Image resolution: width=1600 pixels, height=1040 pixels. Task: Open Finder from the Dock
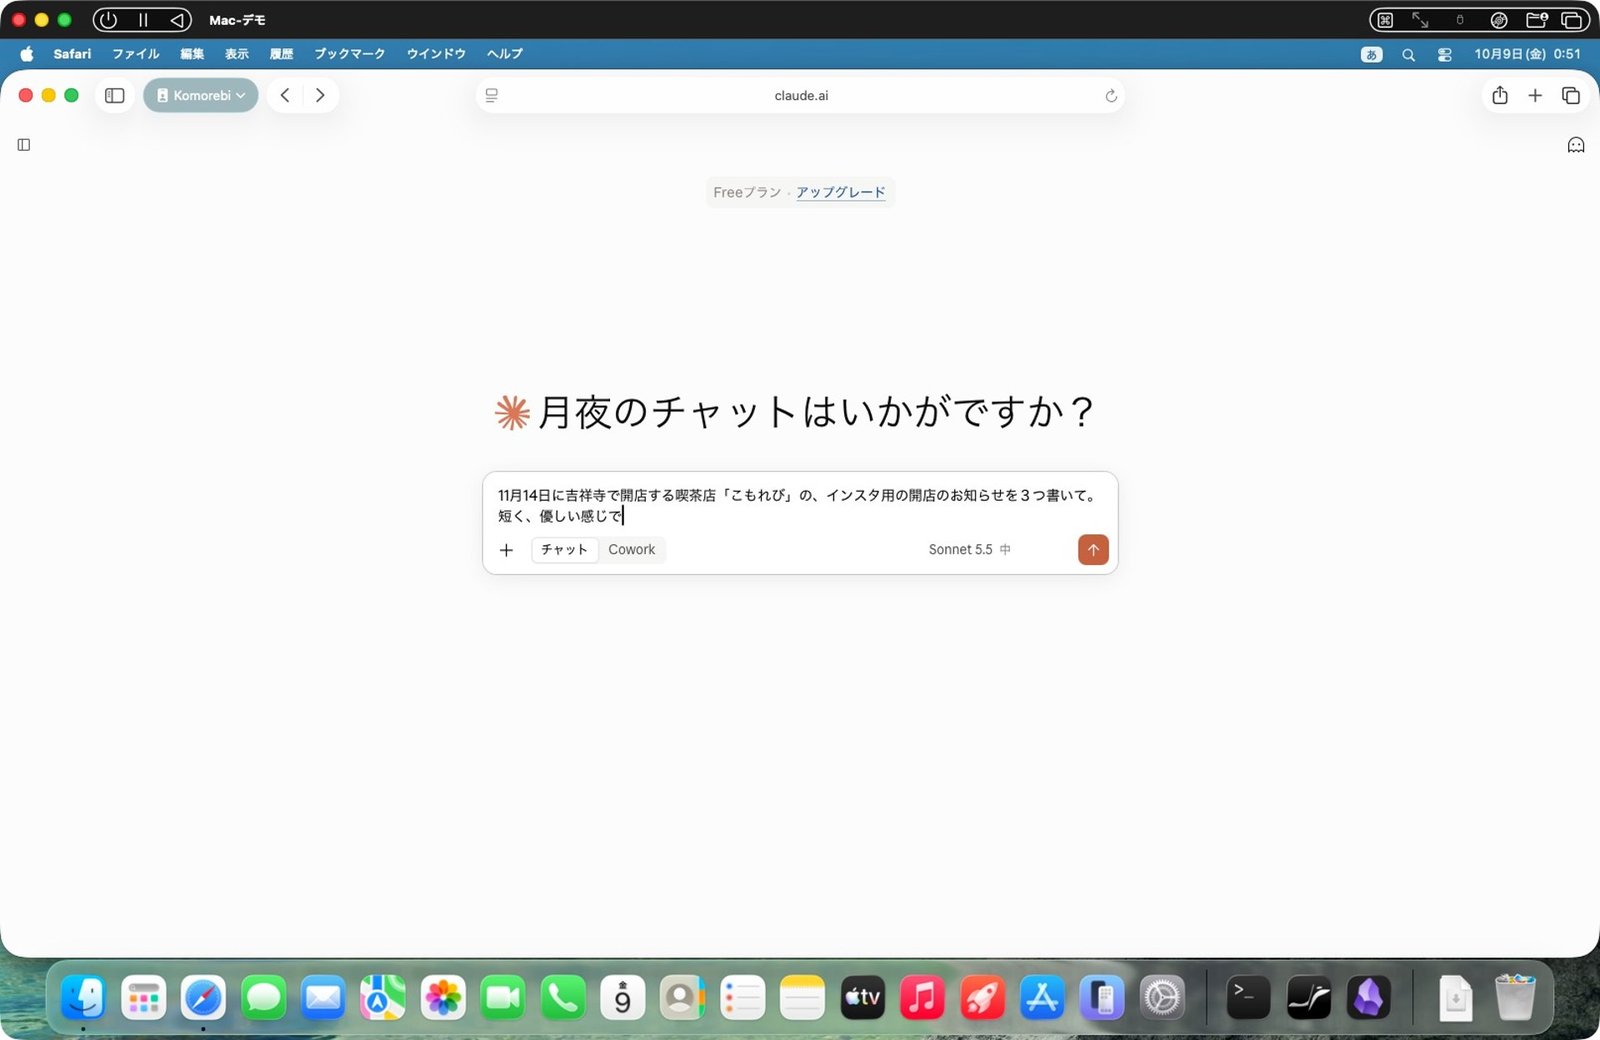tap(83, 998)
